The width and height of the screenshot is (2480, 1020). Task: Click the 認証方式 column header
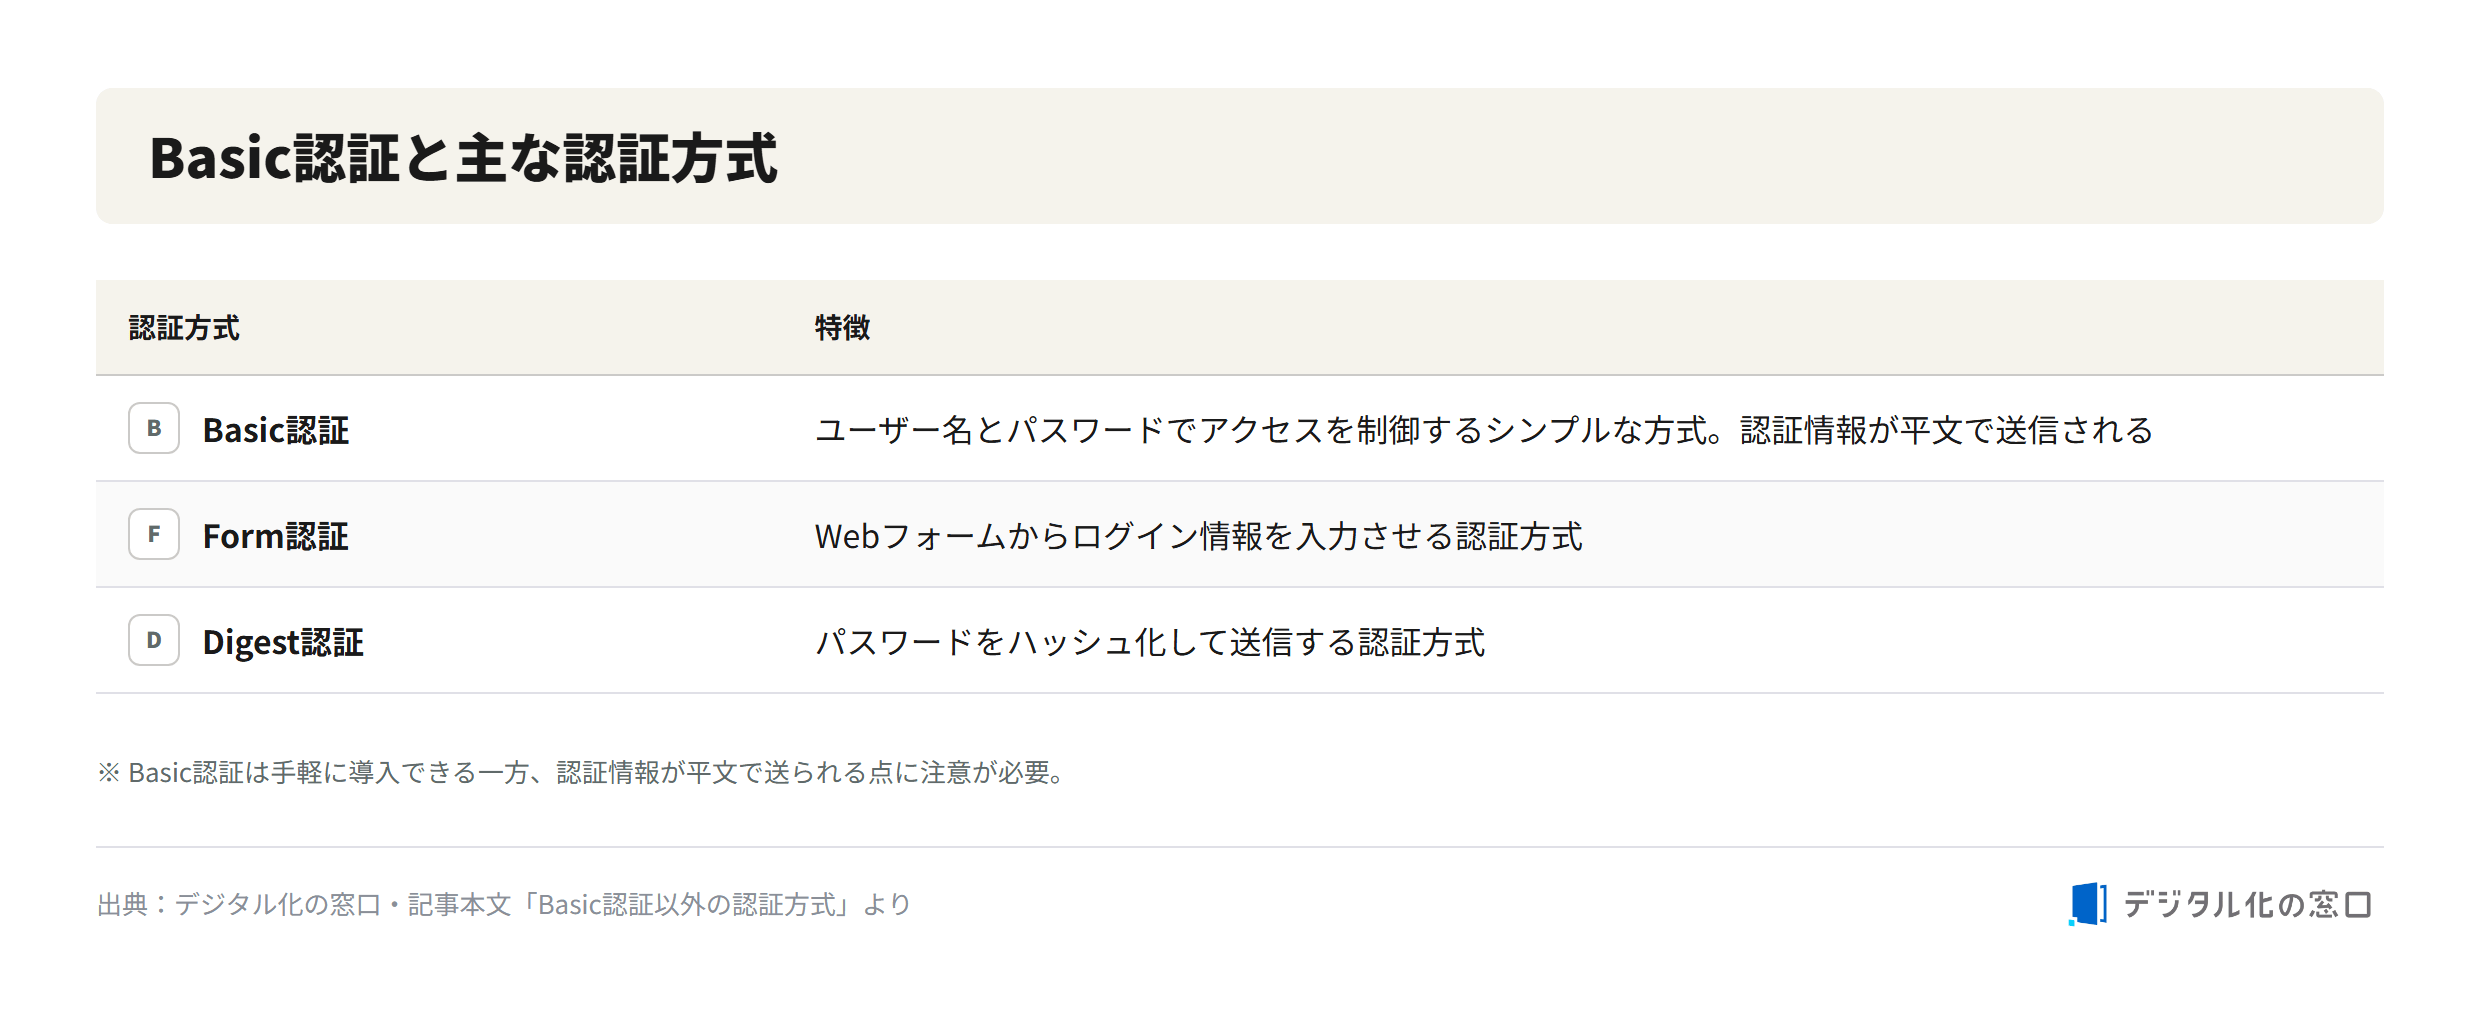tap(184, 328)
